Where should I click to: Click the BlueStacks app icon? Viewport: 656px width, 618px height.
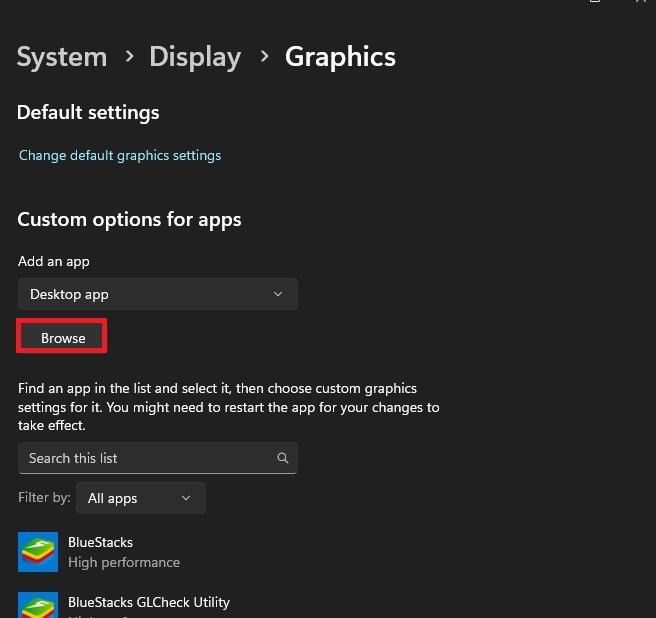point(37,551)
